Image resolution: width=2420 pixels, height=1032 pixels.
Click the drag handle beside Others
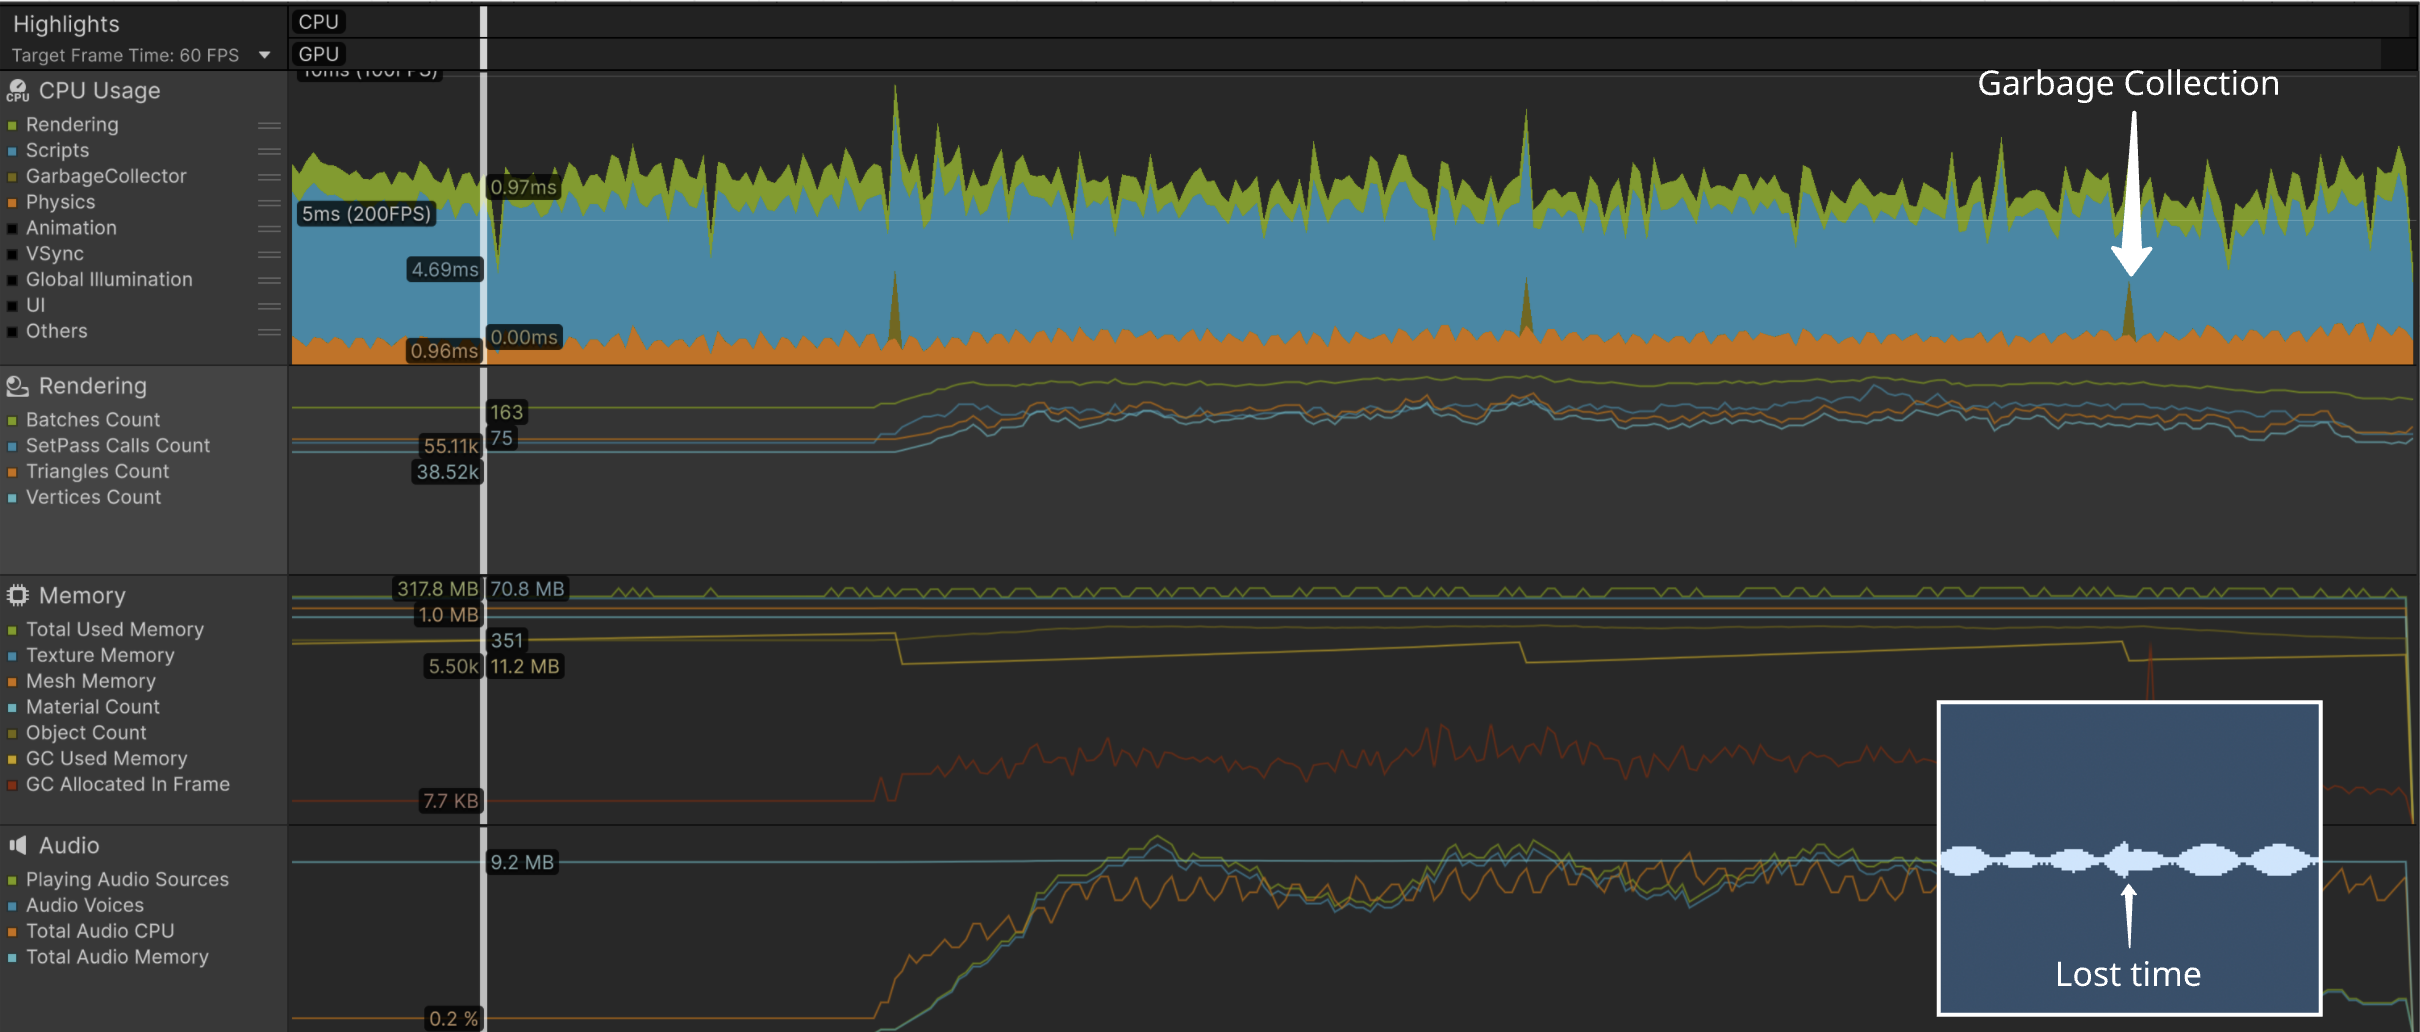[268, 332]
